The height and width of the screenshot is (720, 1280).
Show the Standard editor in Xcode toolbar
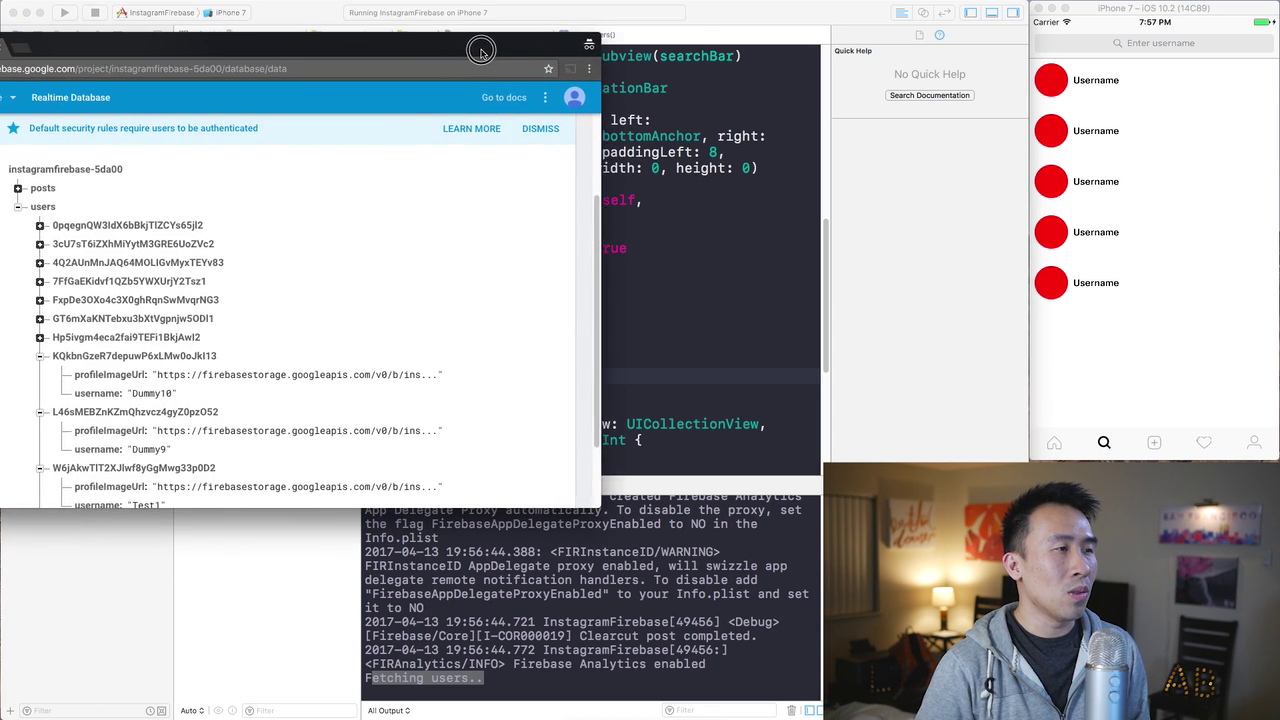(901, 13)
